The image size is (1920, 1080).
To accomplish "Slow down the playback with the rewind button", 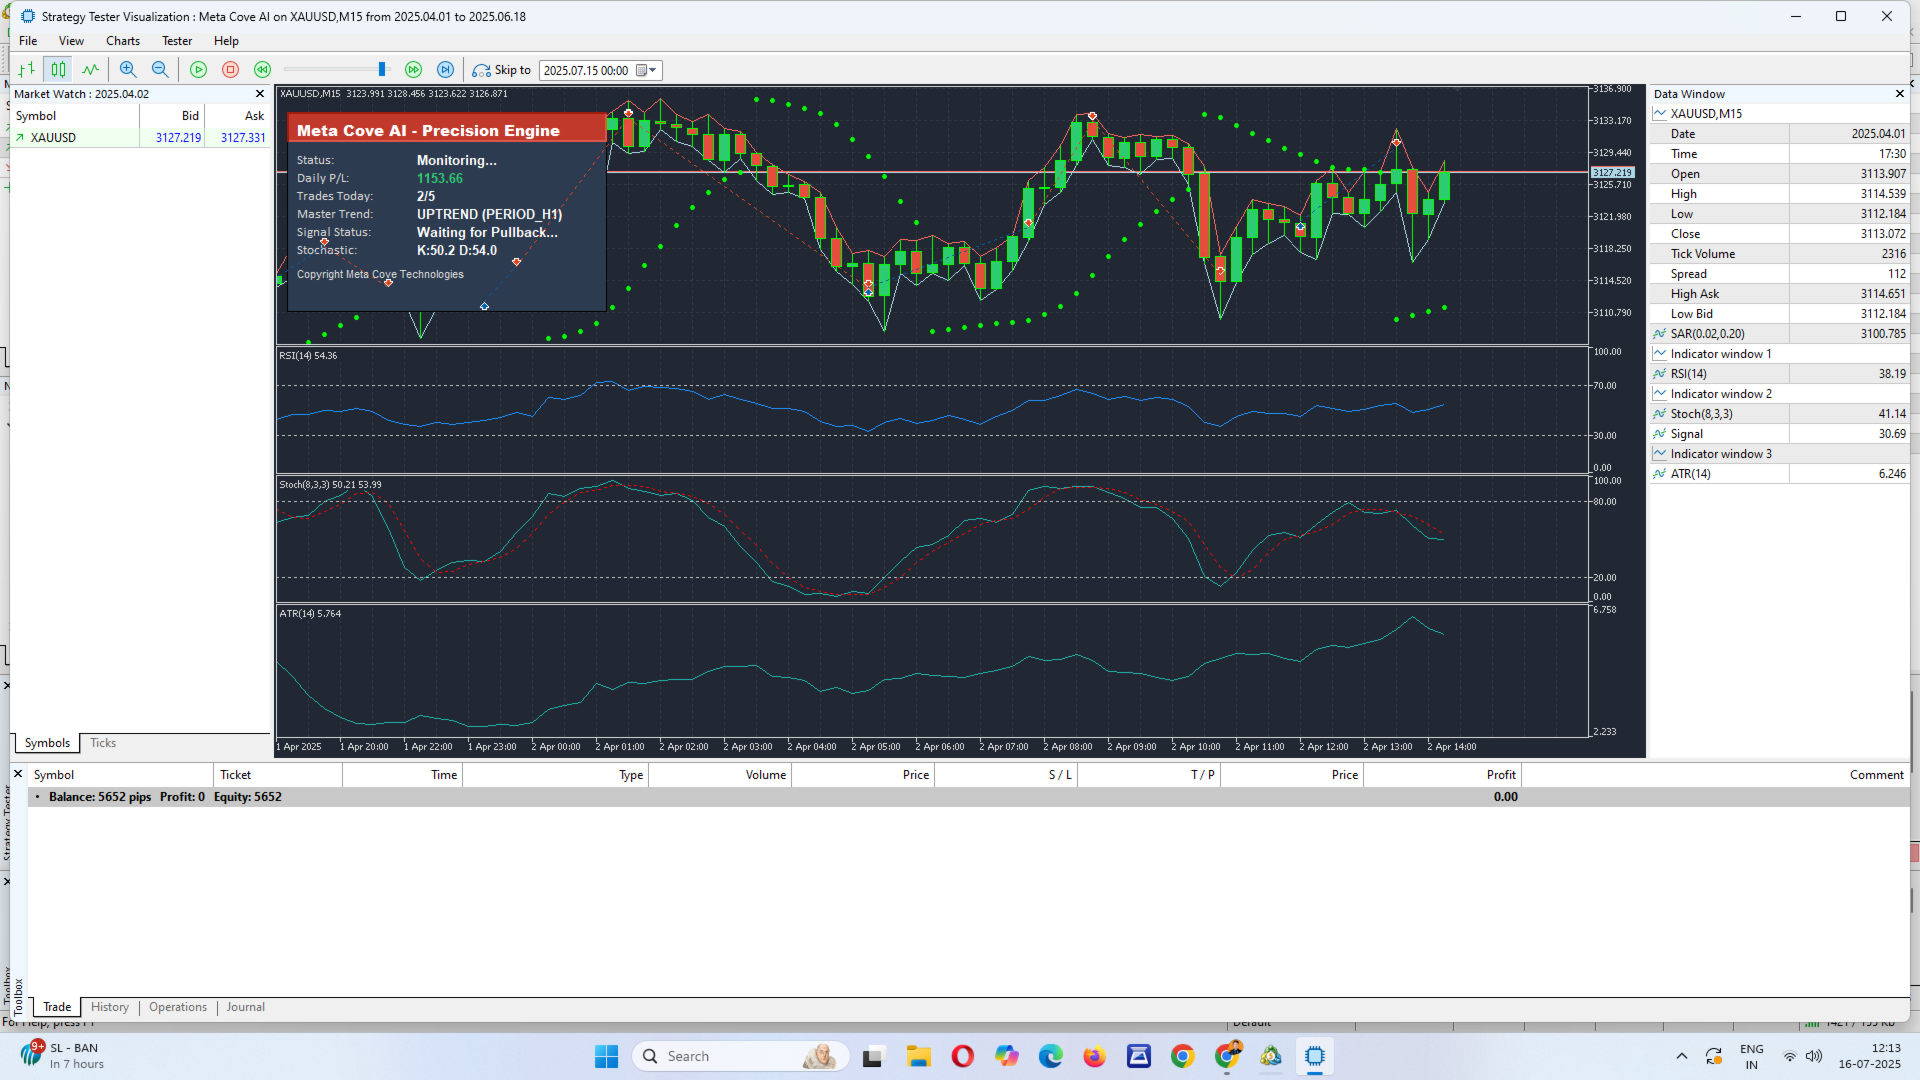I will (262, 70).
